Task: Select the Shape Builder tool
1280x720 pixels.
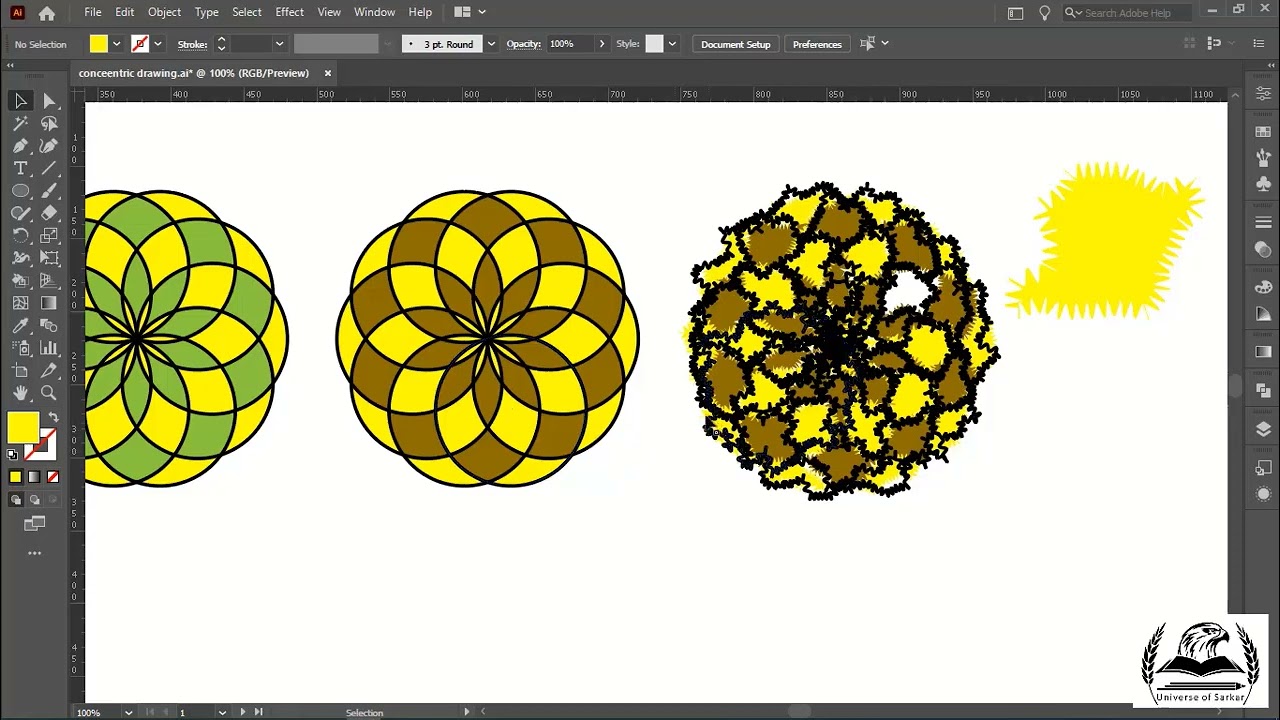Action: (x=20, y=281)
